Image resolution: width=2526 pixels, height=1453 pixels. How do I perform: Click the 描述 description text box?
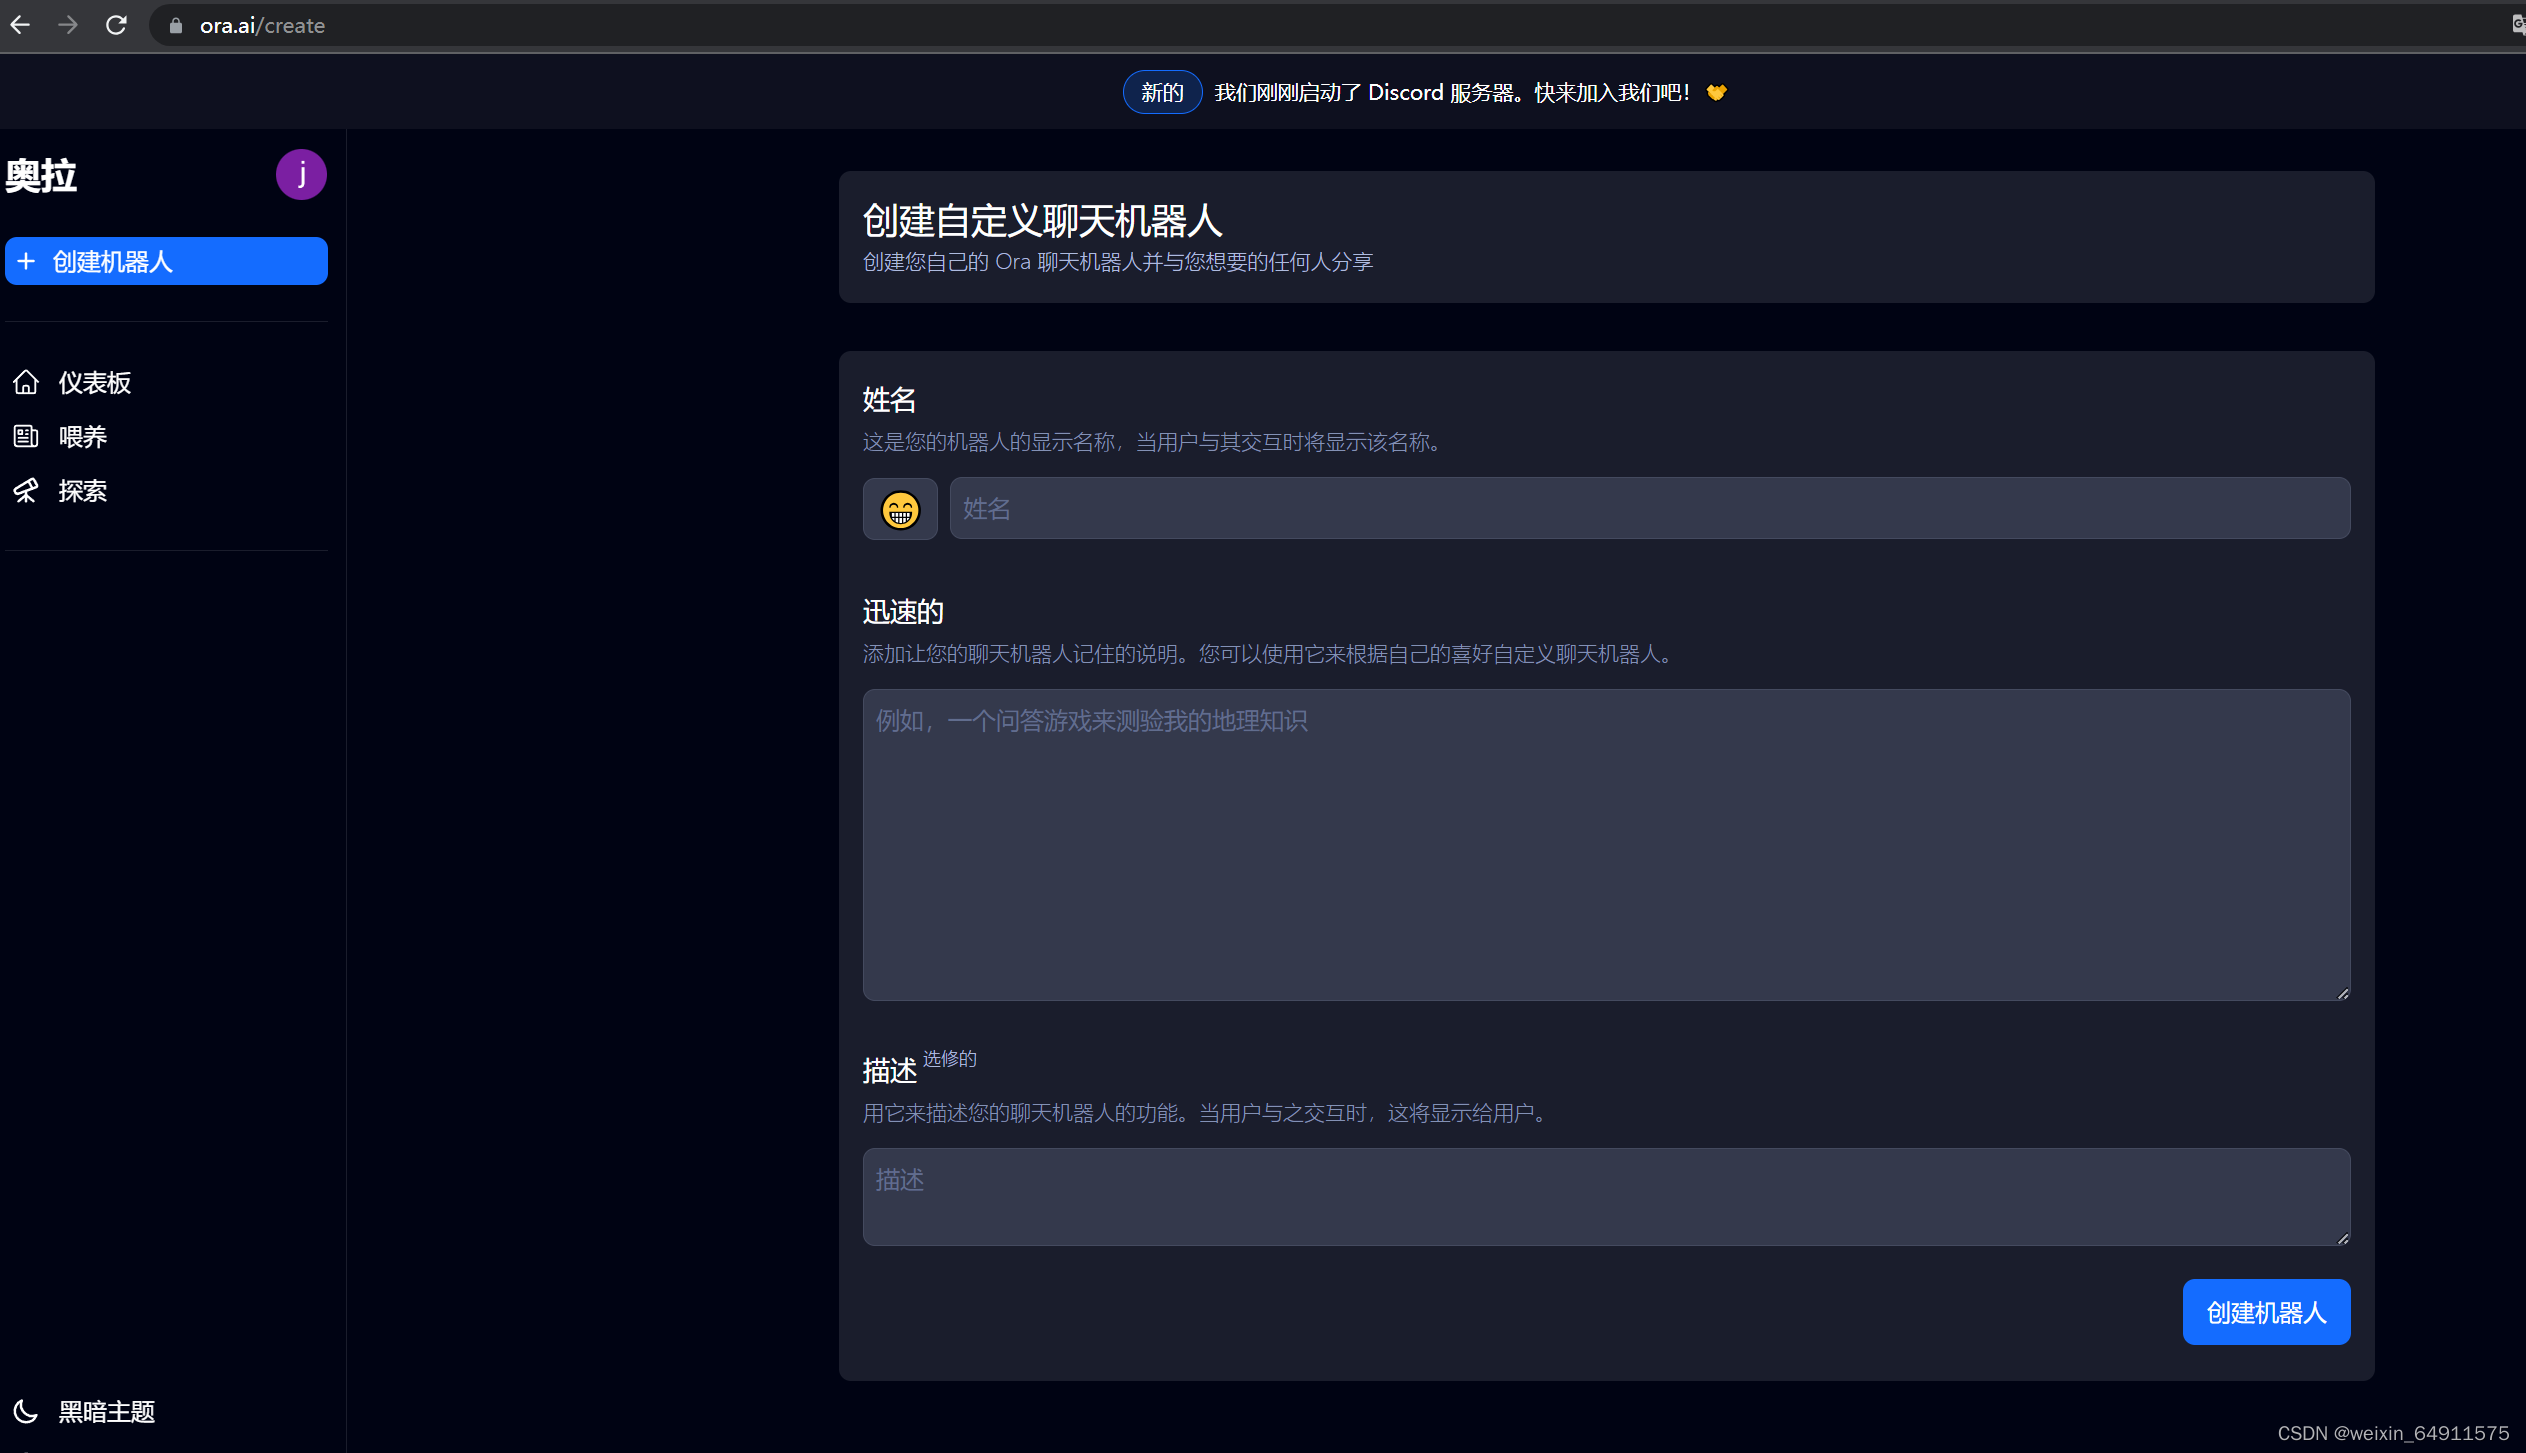[1605, 1196]
